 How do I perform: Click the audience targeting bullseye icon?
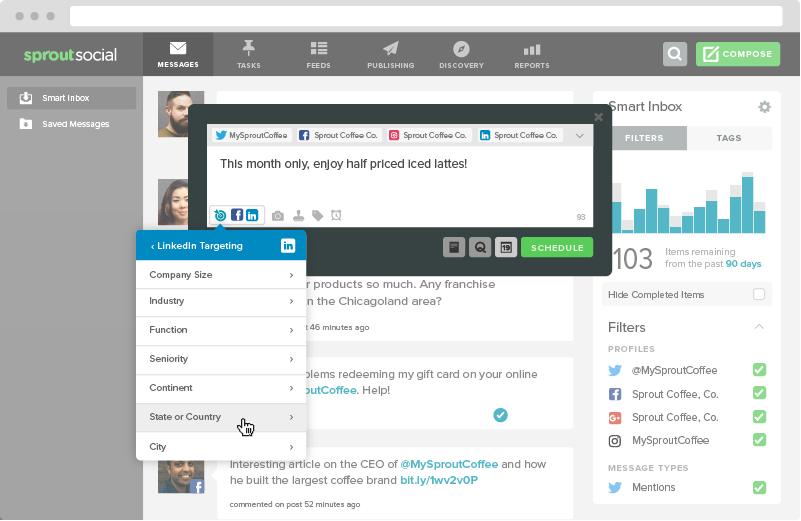pos(220,216)
